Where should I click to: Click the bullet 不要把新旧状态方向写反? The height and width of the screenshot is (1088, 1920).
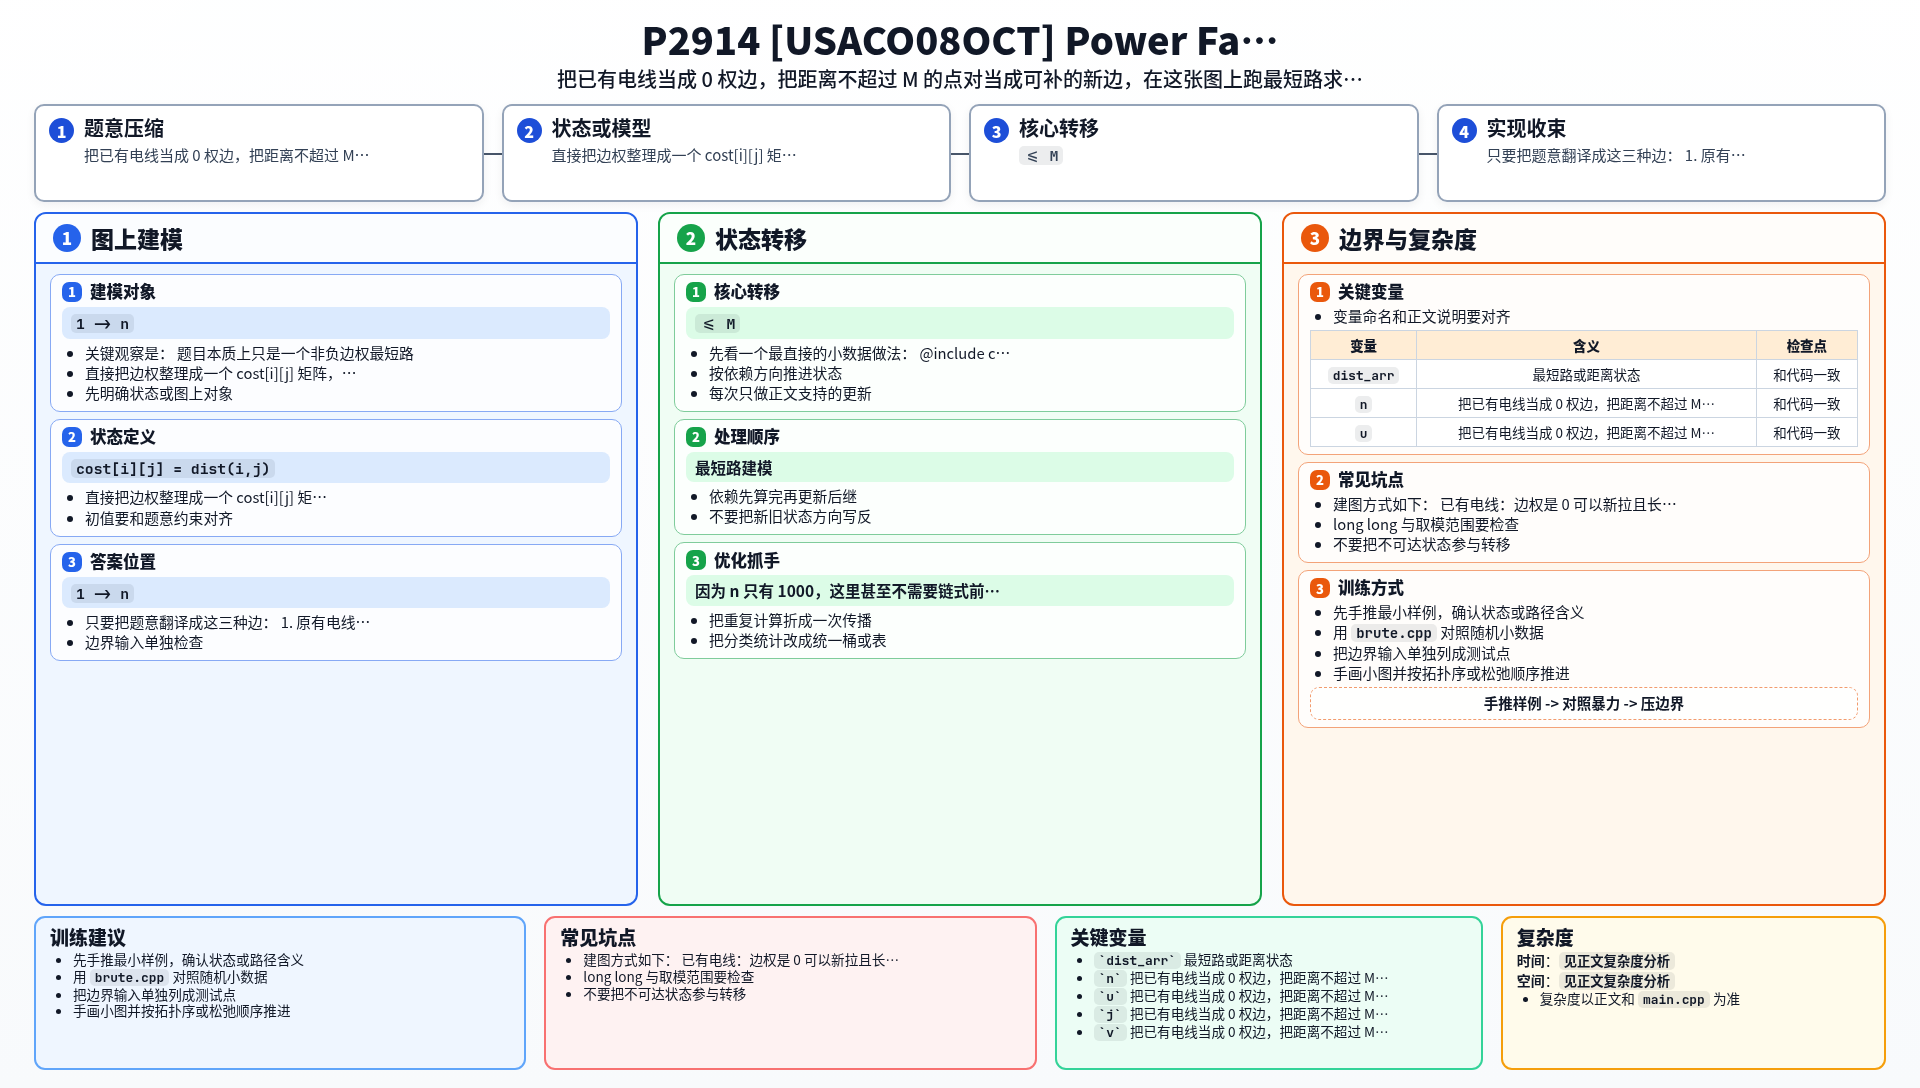click(x=790, y=517)
